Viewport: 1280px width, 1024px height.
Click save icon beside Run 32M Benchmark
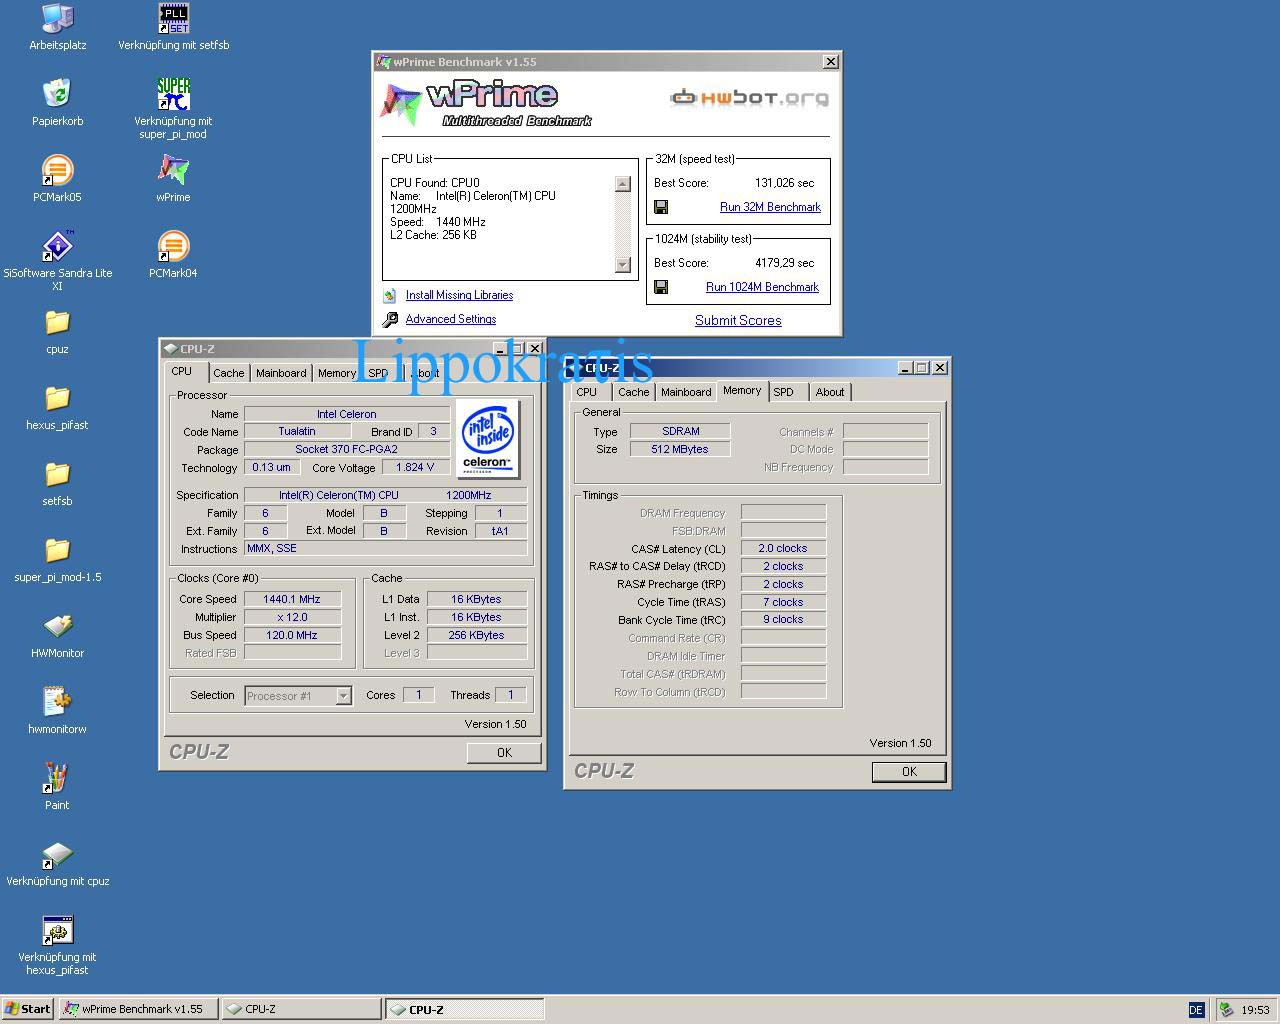(x=661, y=207)
